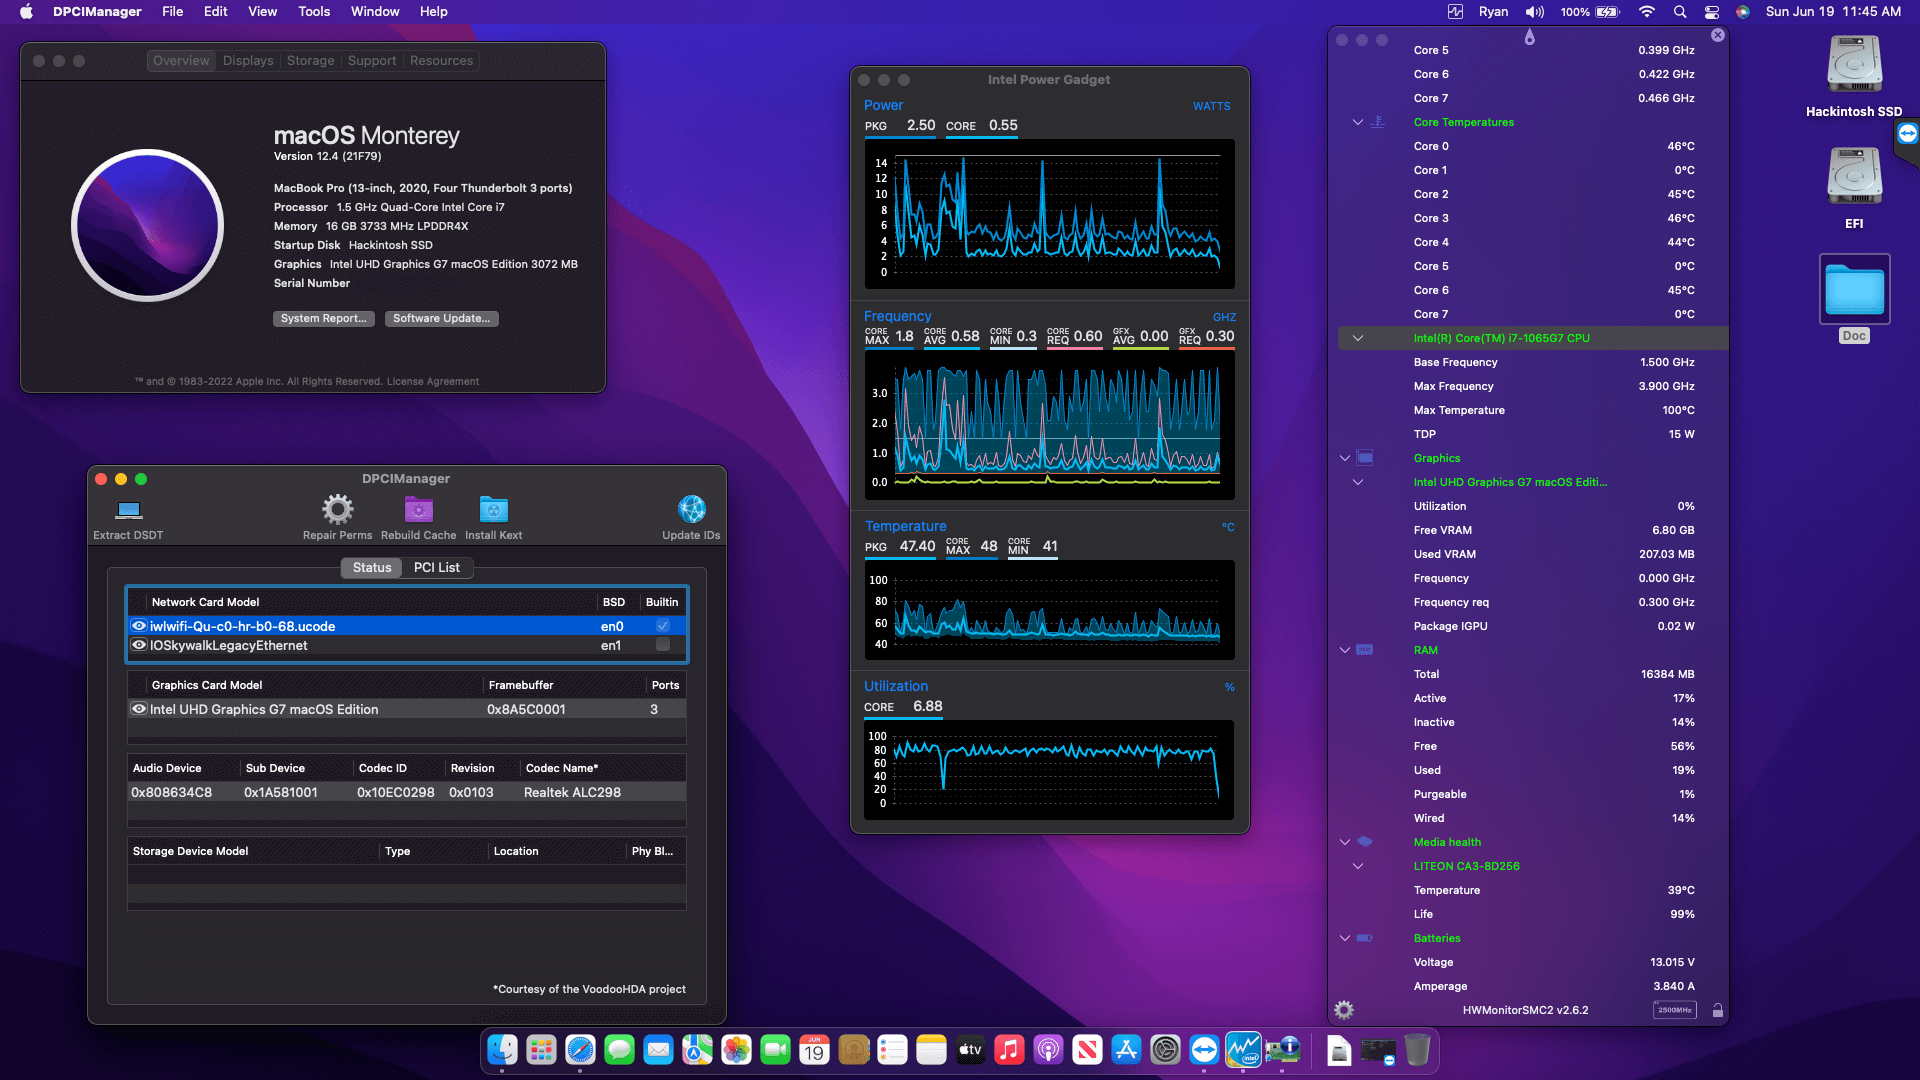Open the License Agreement link
This screenshot has height=1080, width=1920.
point(433,381)
